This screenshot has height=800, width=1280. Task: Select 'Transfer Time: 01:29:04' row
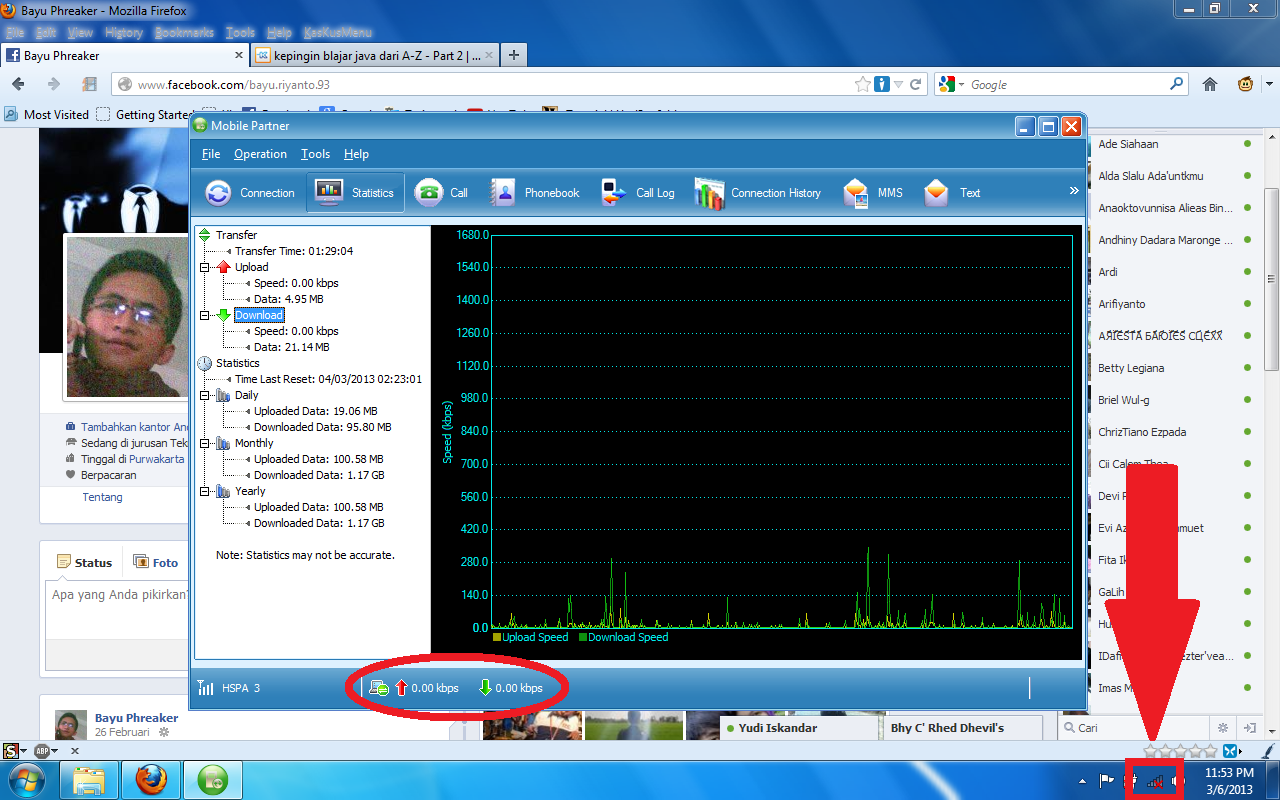pos(294,251)
